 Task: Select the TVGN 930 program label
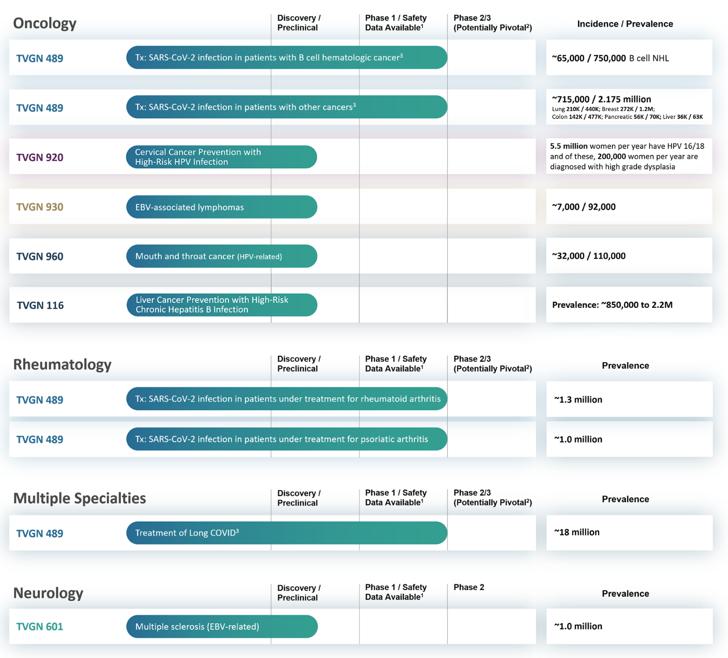point(40,207)
